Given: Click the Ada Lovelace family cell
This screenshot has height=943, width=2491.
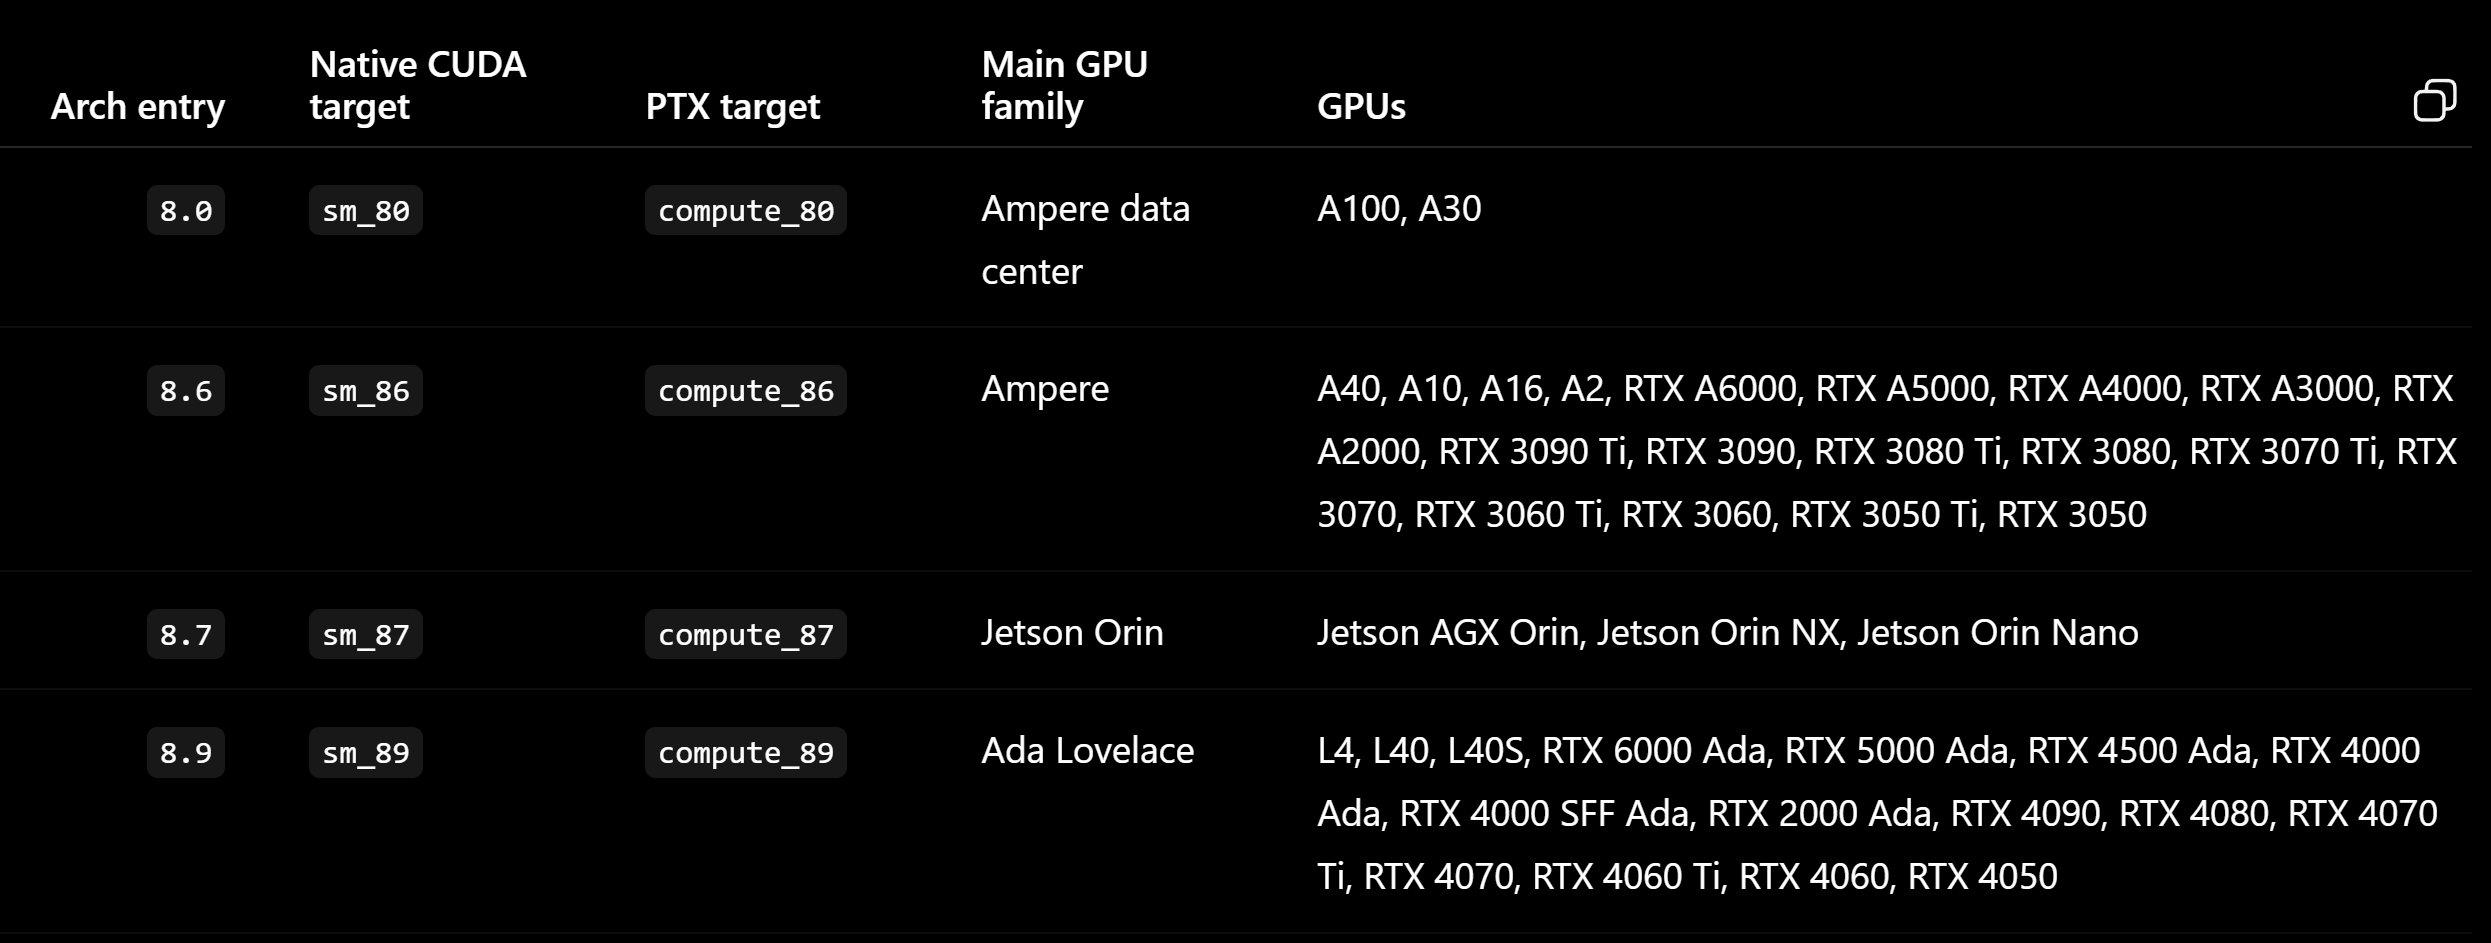Looking at the screenshot, I should pyautogui.click(x=1088, y=750).
